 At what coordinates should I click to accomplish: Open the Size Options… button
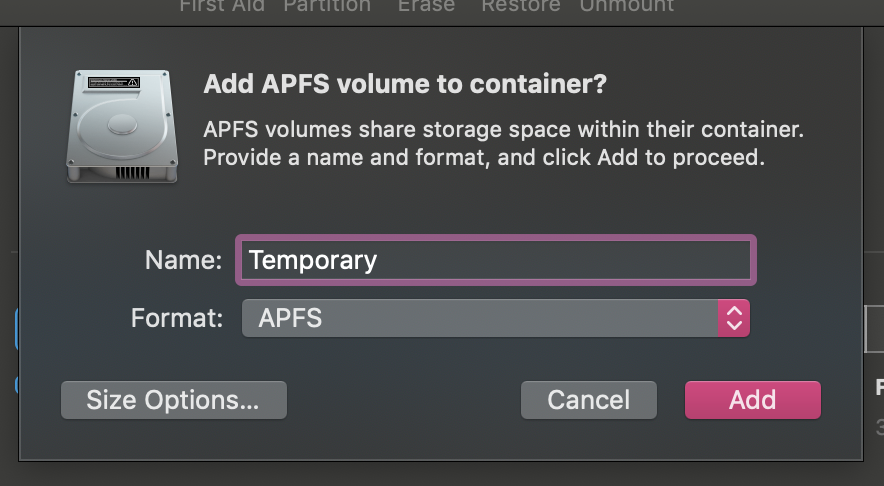[x=174, y=400]
